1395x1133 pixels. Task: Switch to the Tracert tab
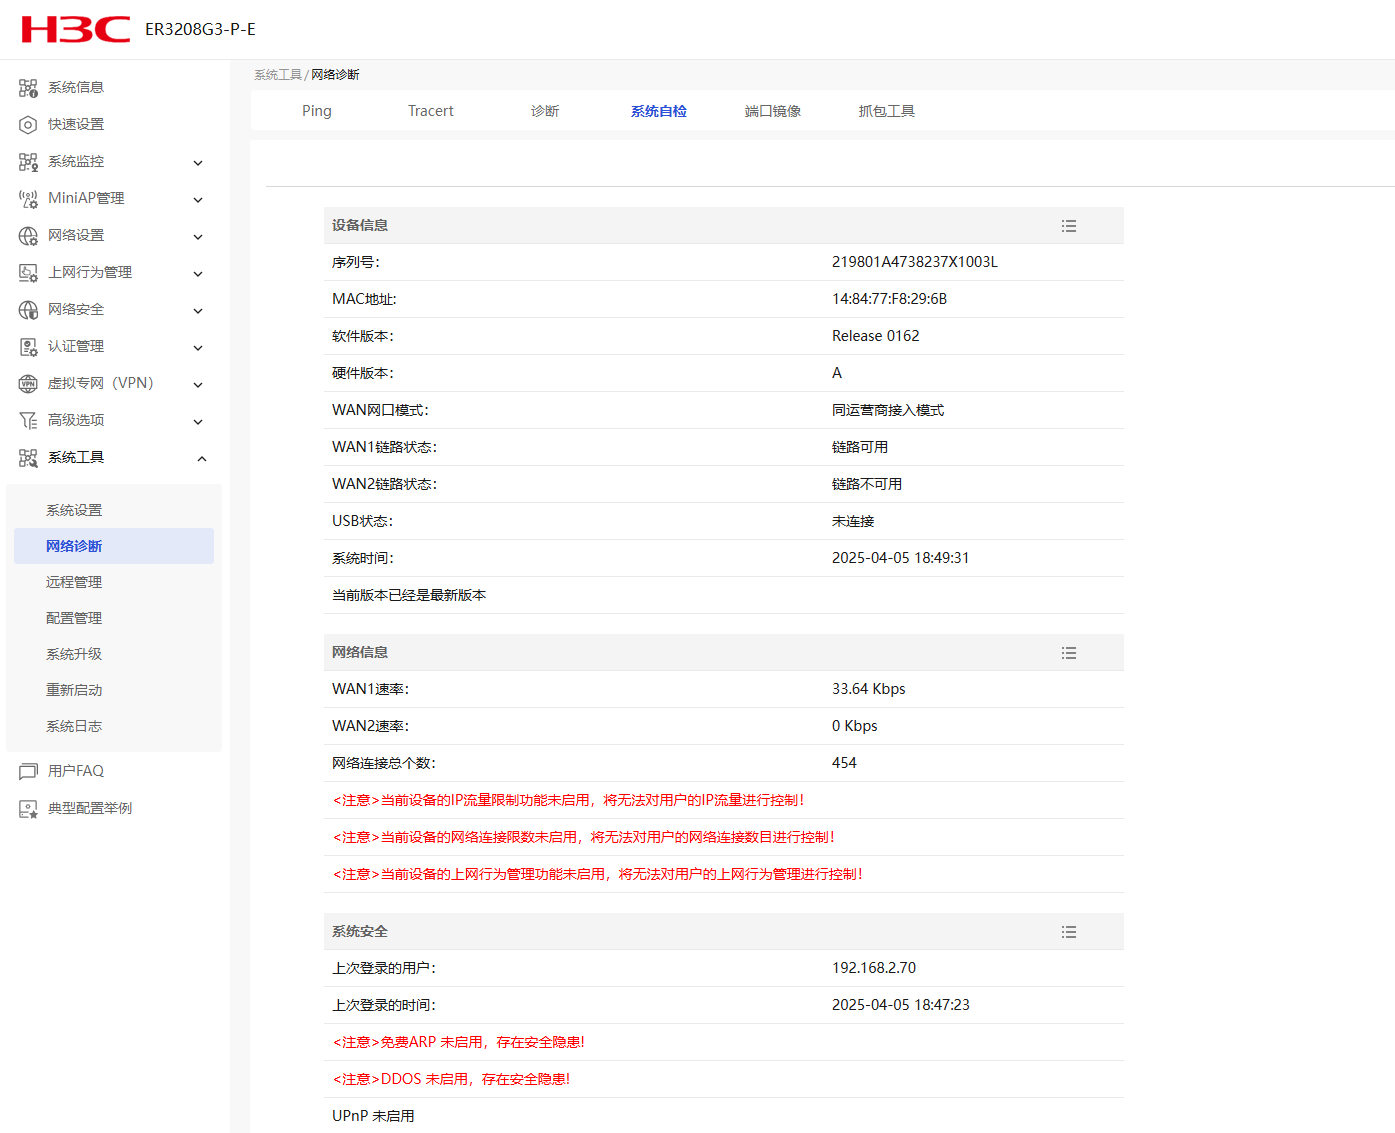[x=431, y=111]
